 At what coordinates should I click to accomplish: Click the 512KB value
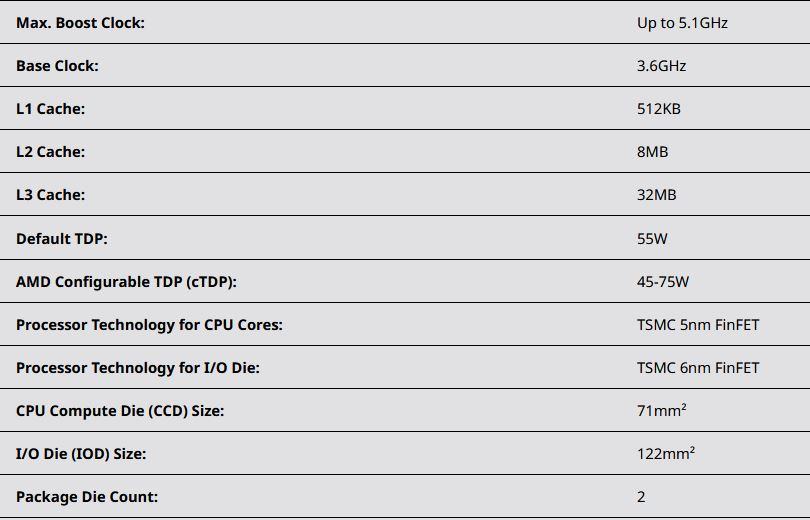[659, 108]
